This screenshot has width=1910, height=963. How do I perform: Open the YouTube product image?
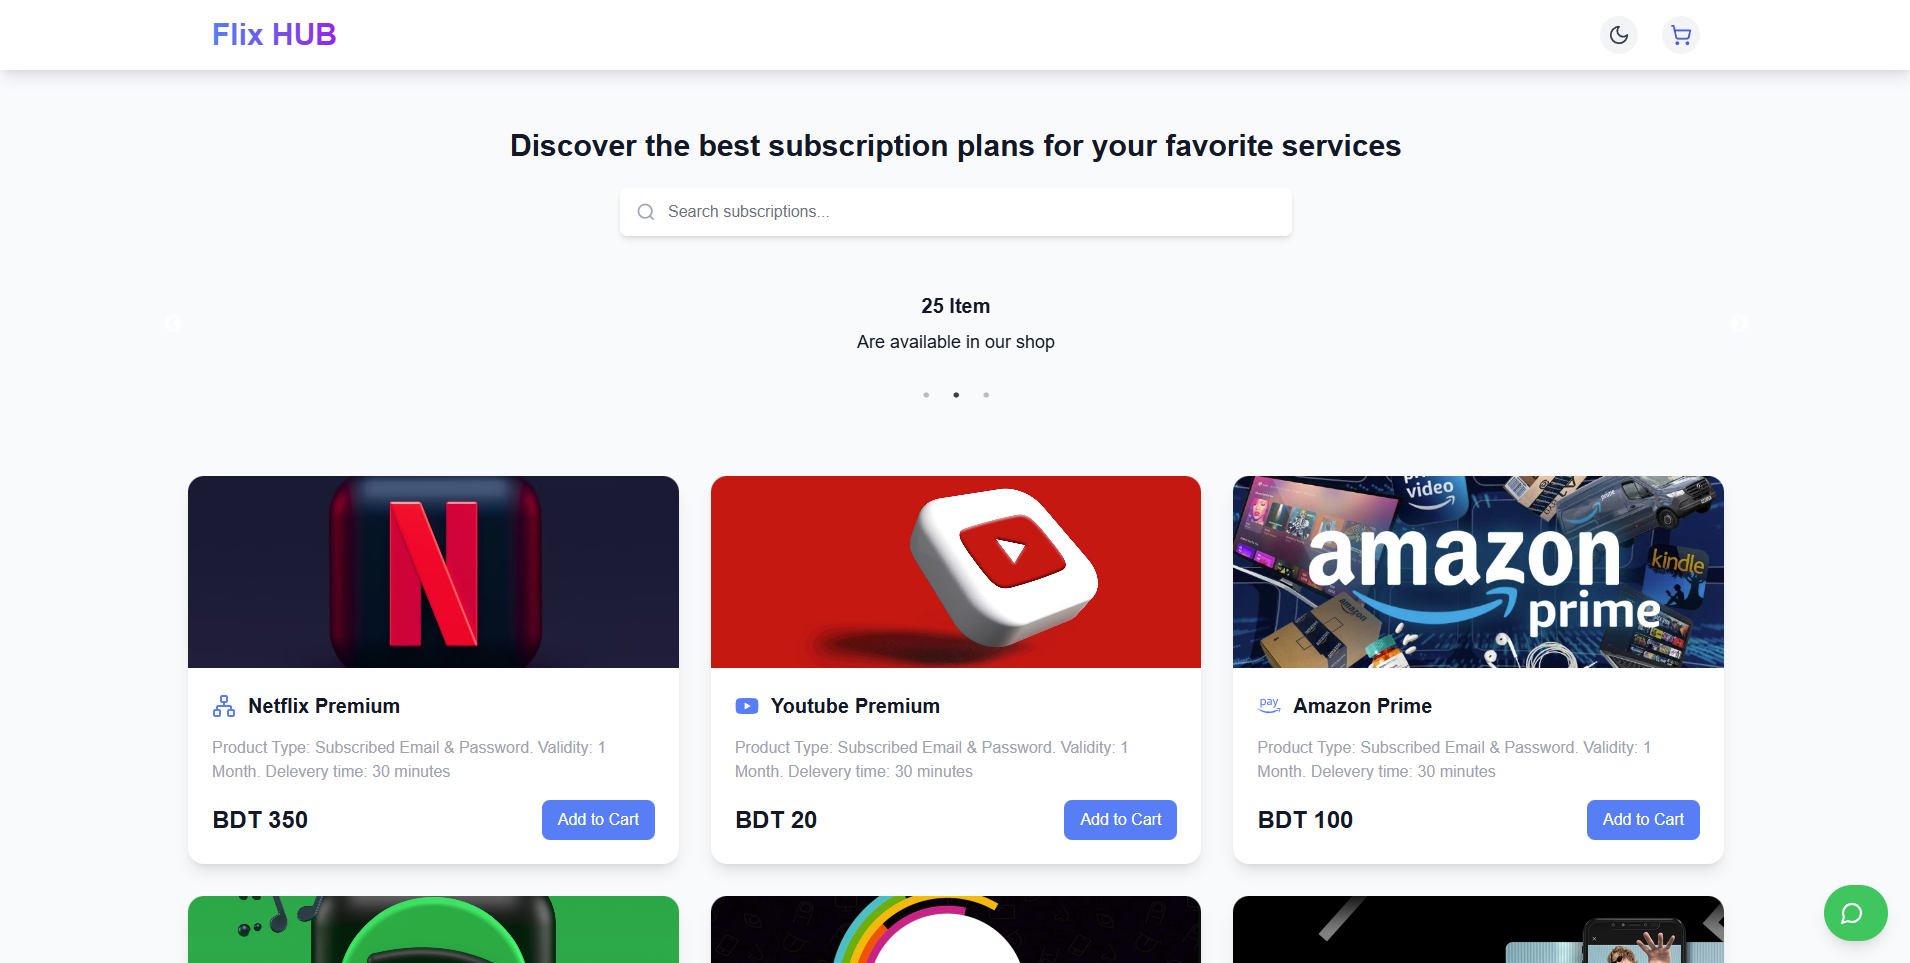pos(956,572)
